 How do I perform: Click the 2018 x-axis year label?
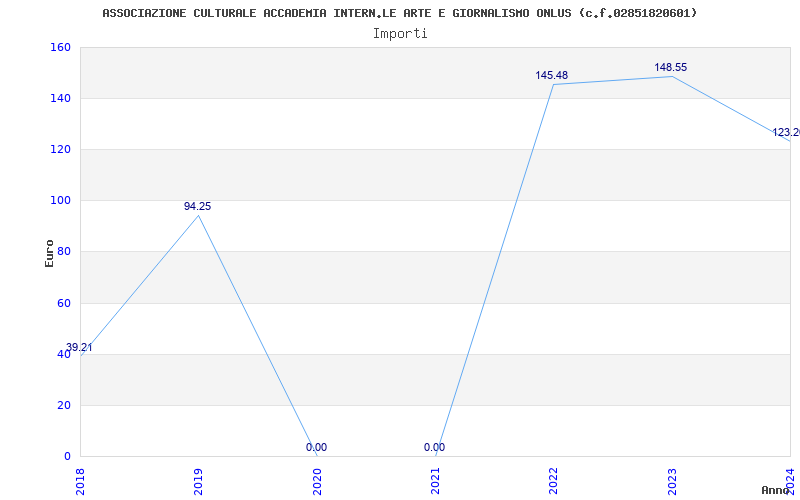(80, 482)
